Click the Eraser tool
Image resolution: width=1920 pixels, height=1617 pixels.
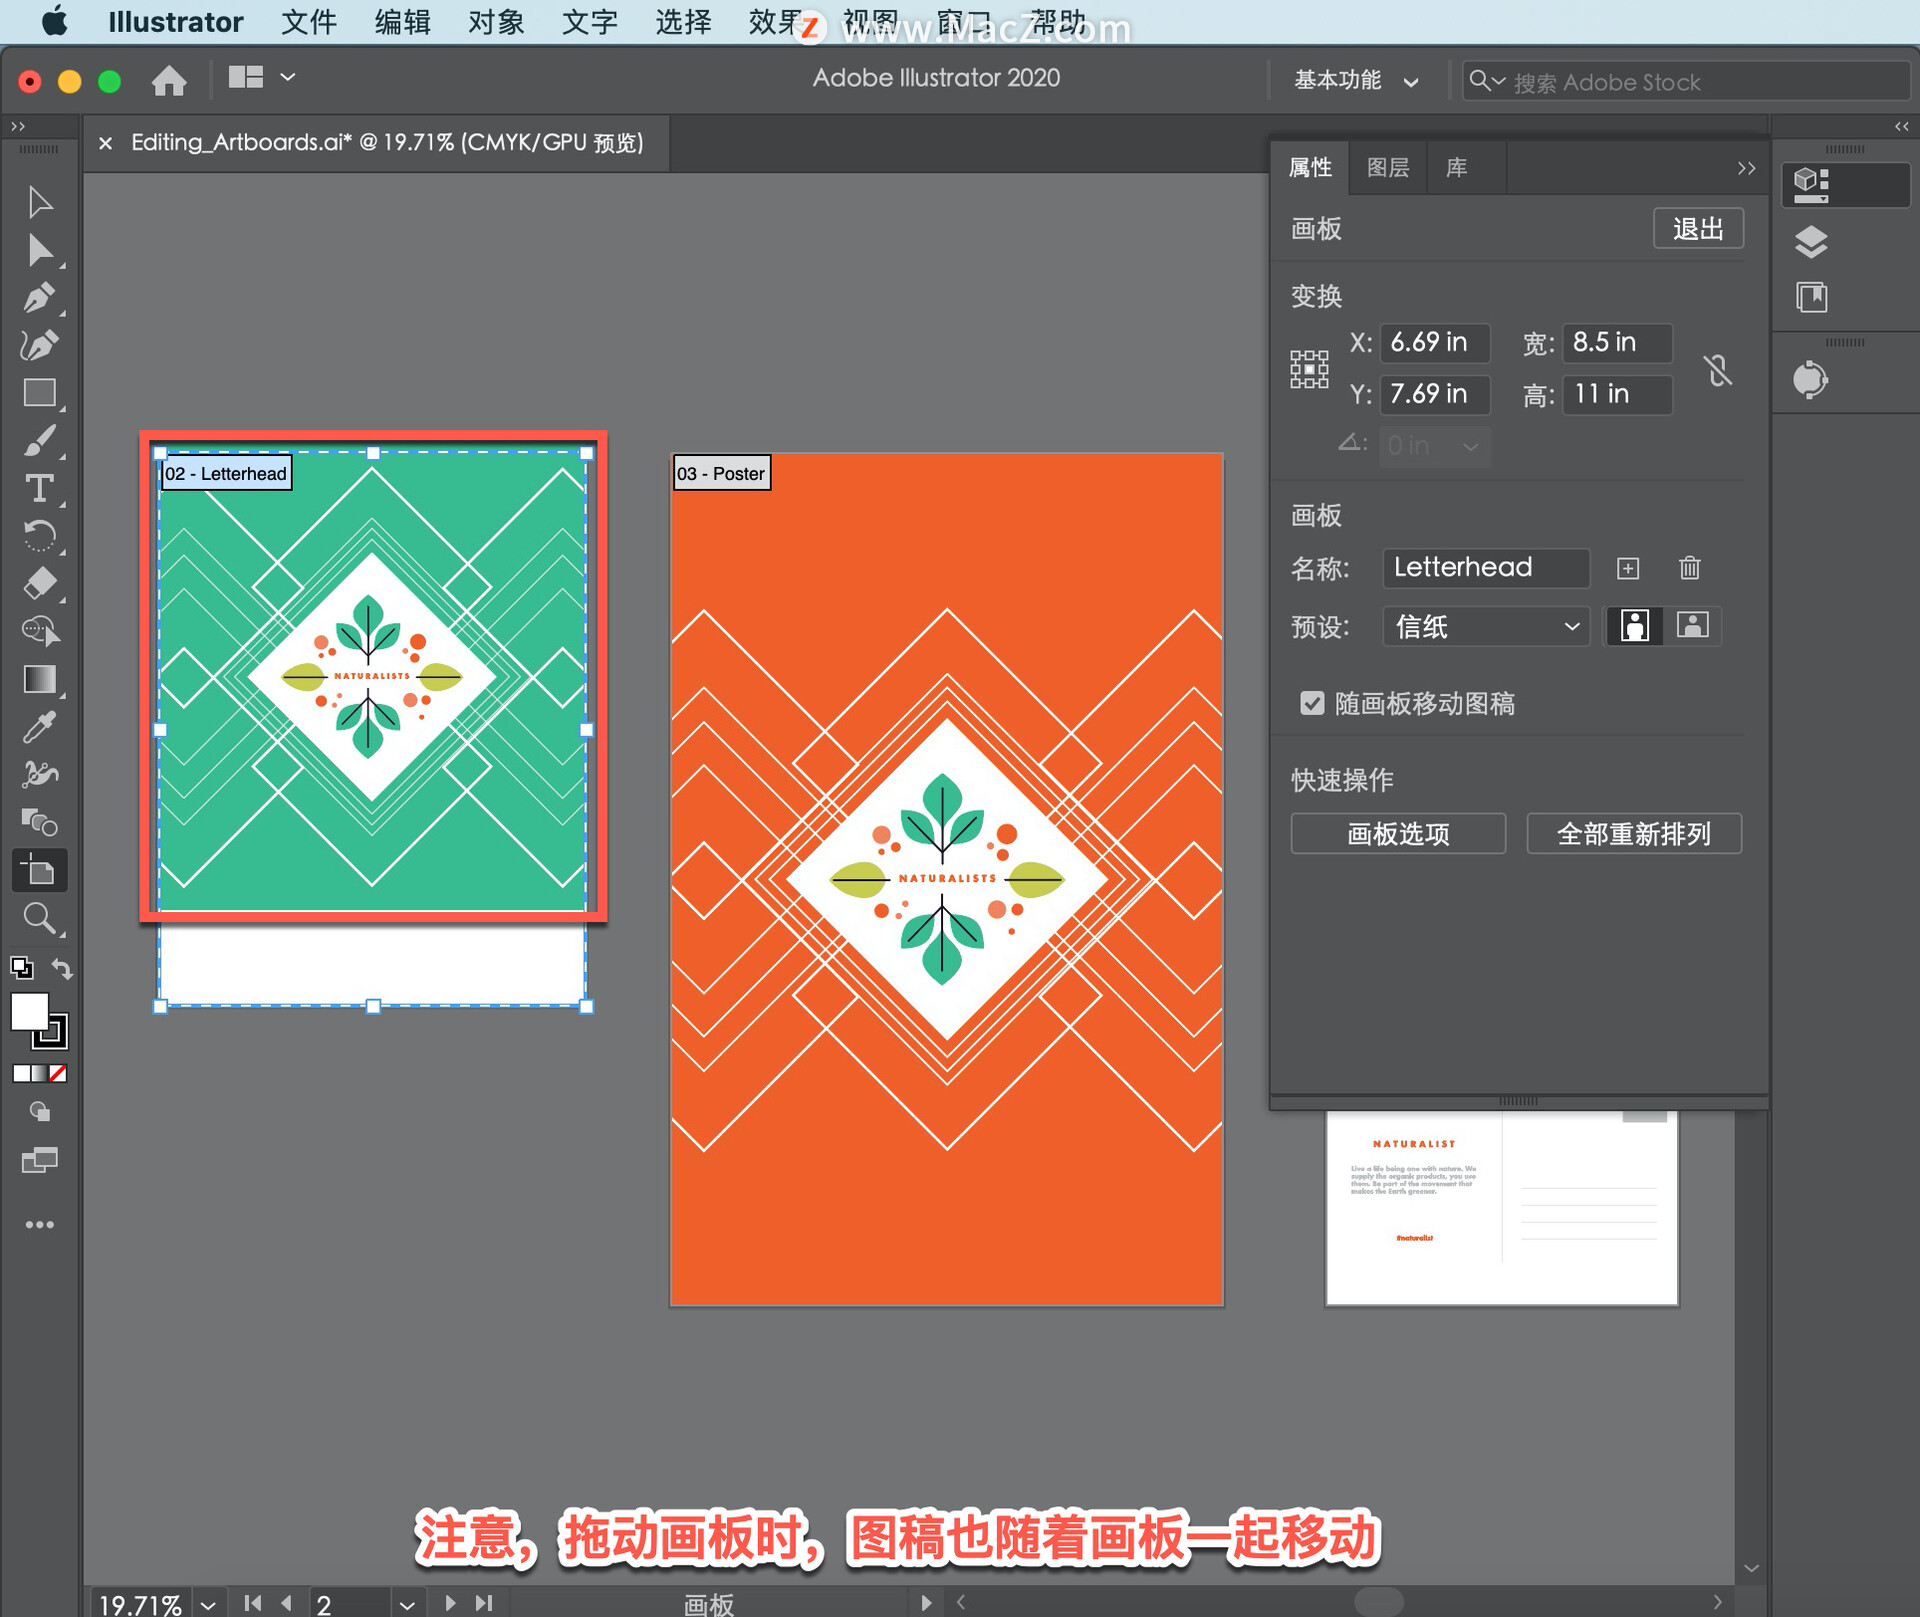click(40, 583)
